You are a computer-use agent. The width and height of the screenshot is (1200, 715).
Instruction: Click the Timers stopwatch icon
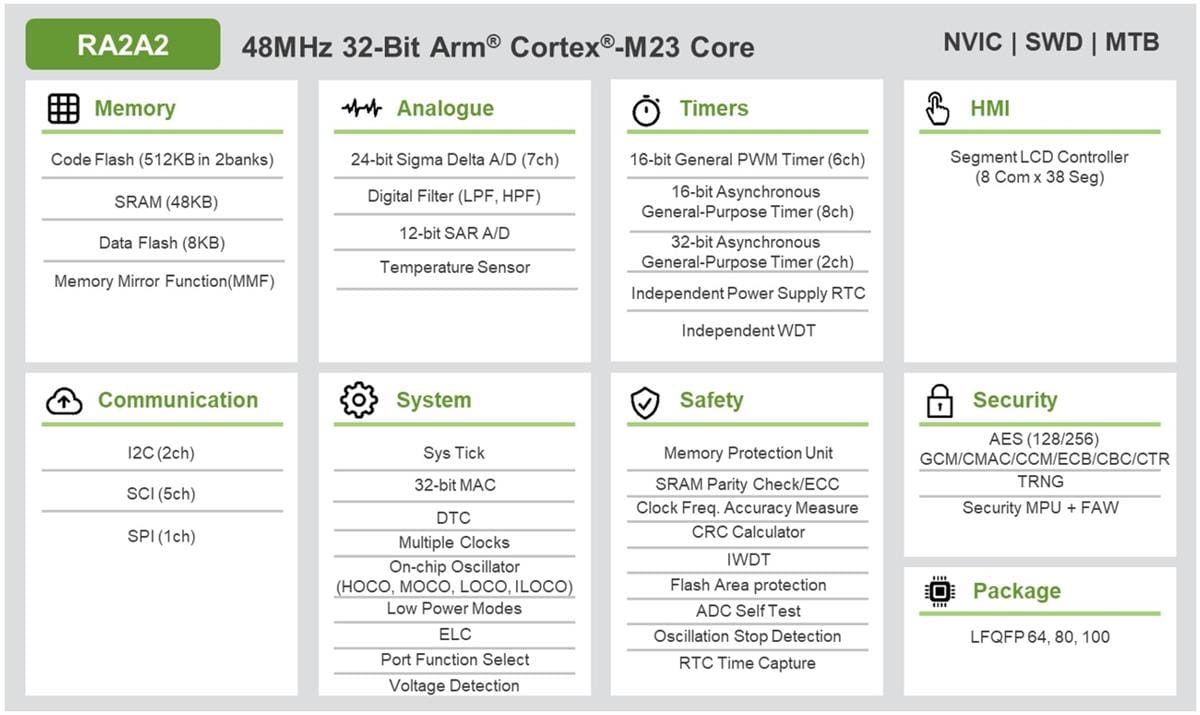[647, 110]
